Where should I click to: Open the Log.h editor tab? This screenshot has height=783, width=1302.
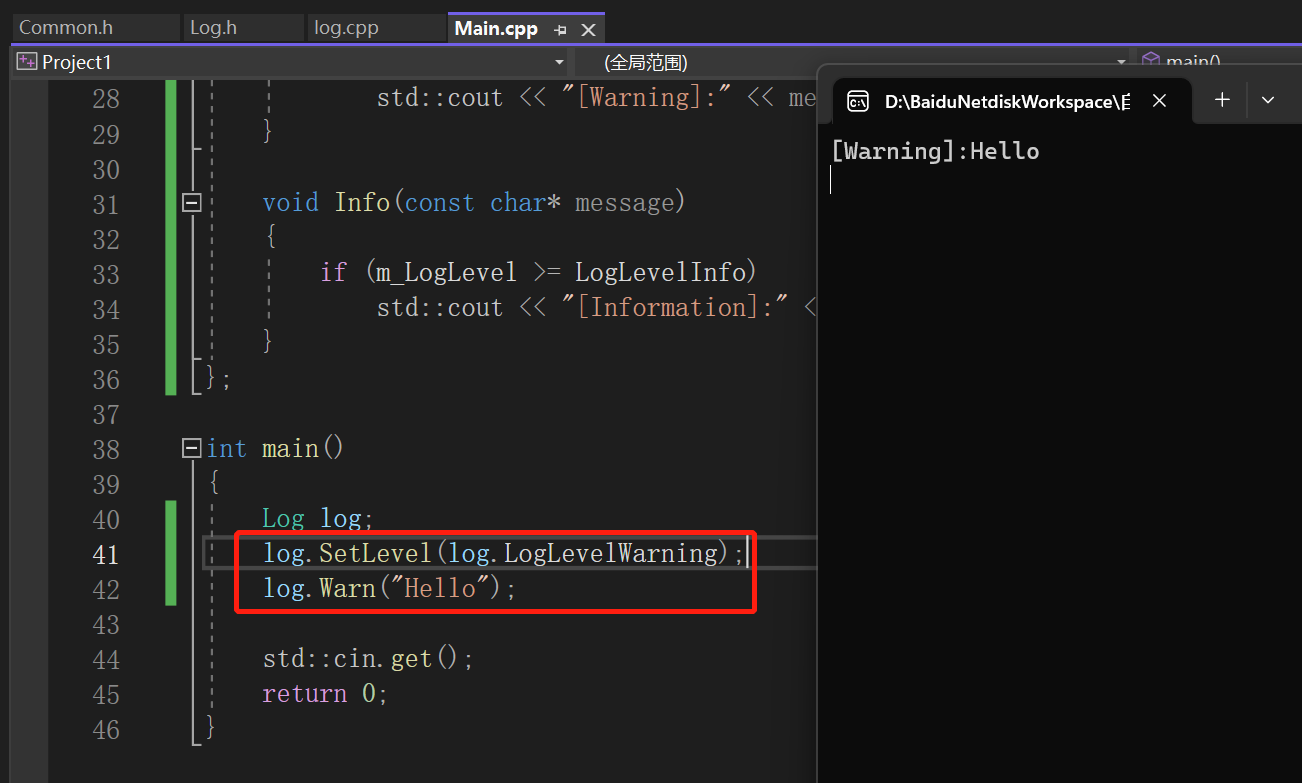click(243, 28)
